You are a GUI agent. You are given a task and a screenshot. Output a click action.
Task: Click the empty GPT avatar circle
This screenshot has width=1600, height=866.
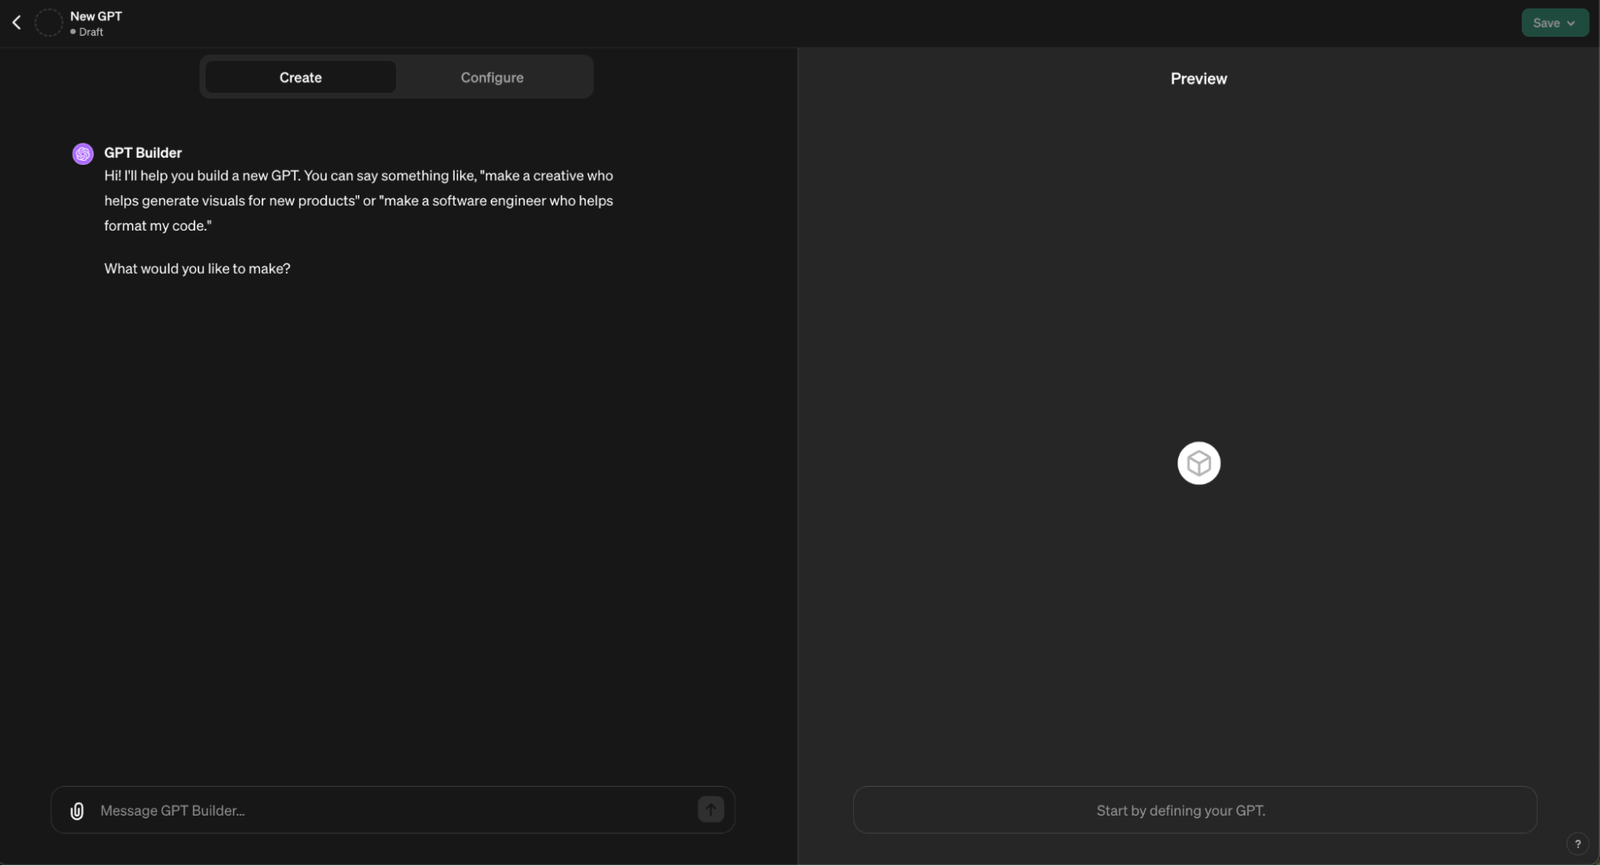(x=48, y=22)
